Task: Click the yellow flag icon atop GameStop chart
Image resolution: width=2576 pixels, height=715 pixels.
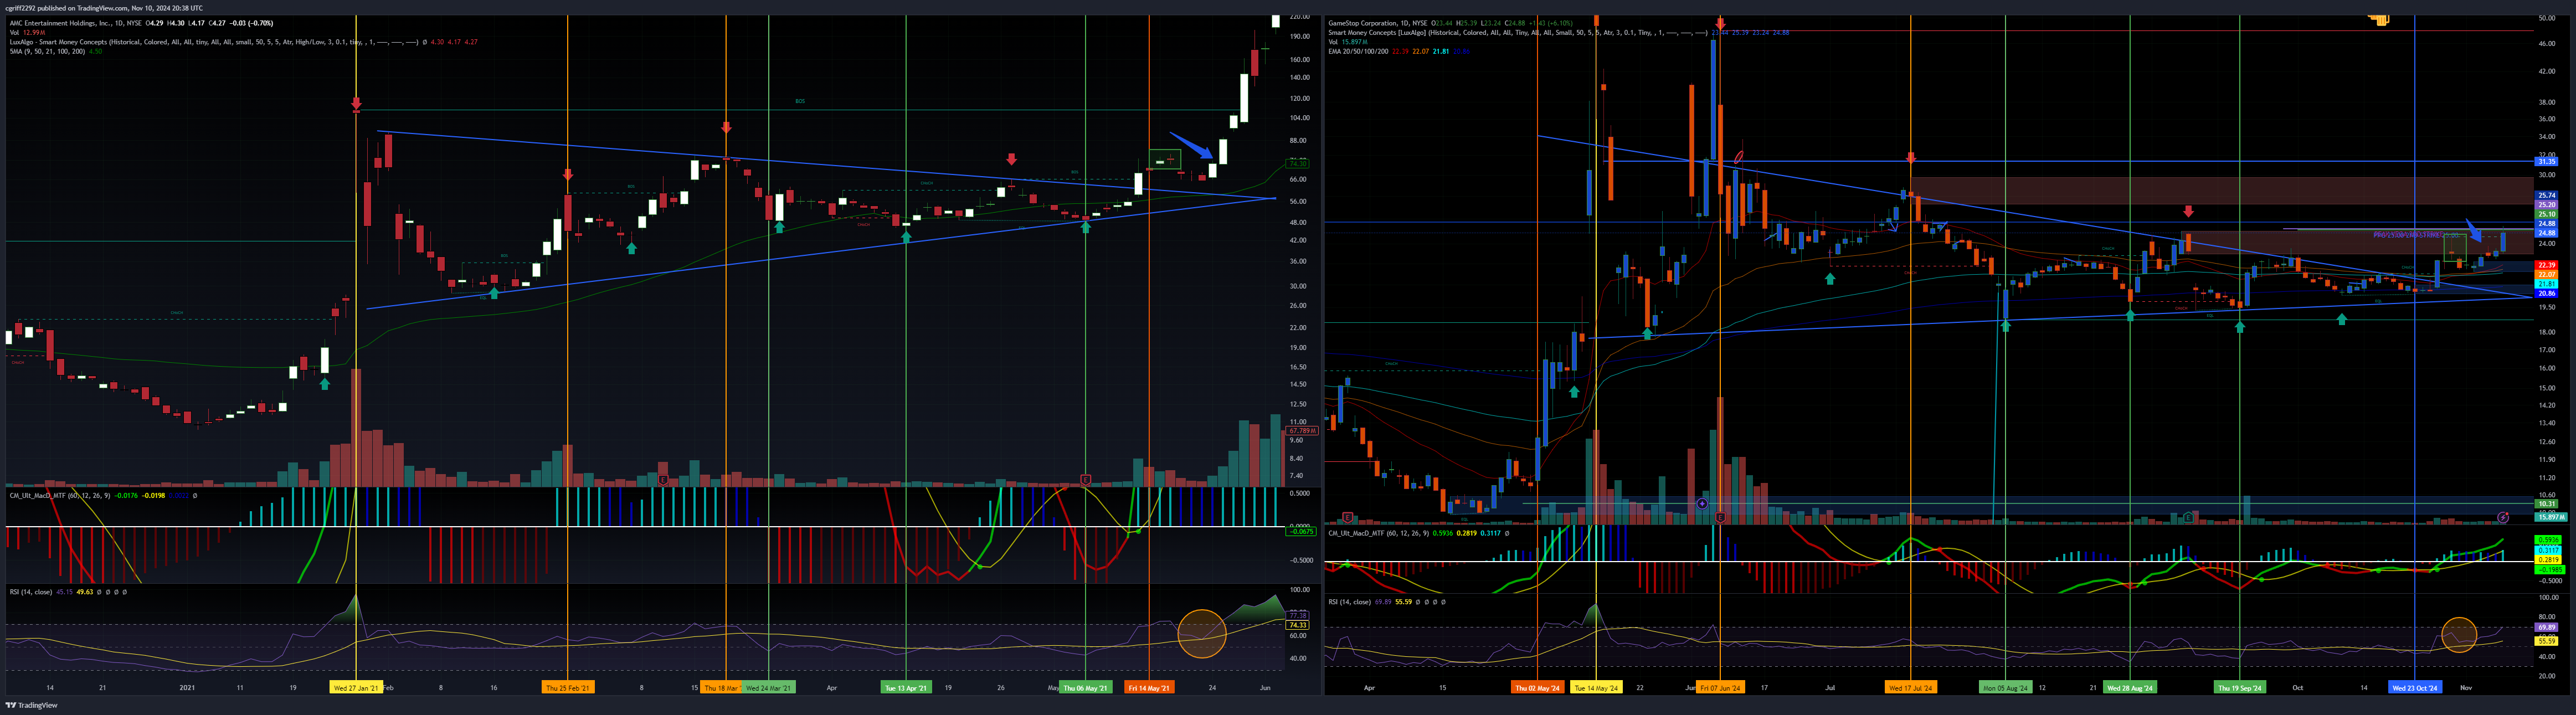Action: coord(2380,19)
